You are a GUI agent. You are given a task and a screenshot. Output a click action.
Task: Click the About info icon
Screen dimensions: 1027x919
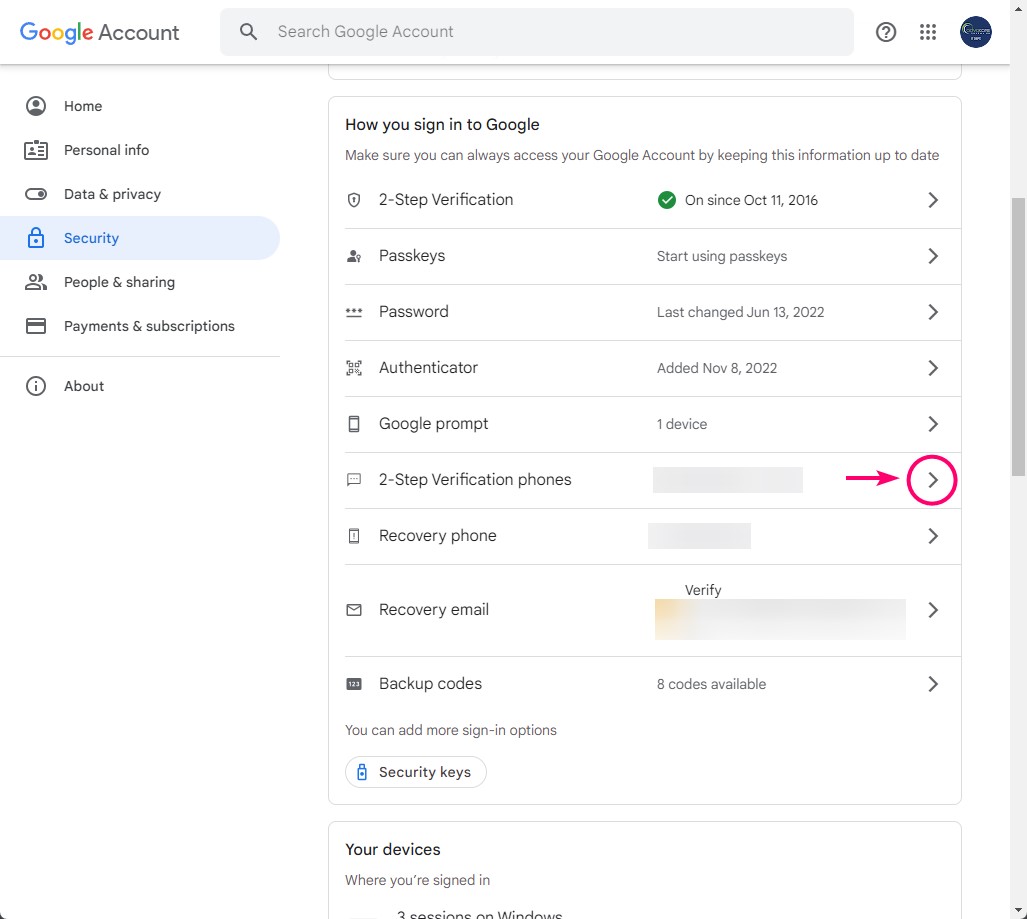pos(36,386)
